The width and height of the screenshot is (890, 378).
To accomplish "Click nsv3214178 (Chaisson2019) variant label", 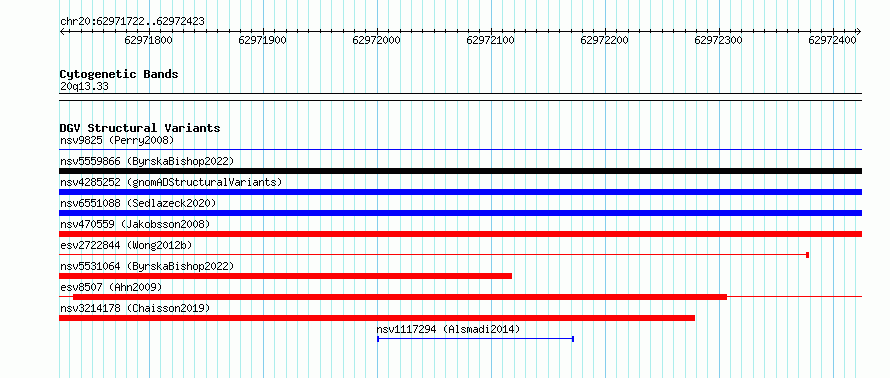I will pyautogui.click(x=135, y=308).
